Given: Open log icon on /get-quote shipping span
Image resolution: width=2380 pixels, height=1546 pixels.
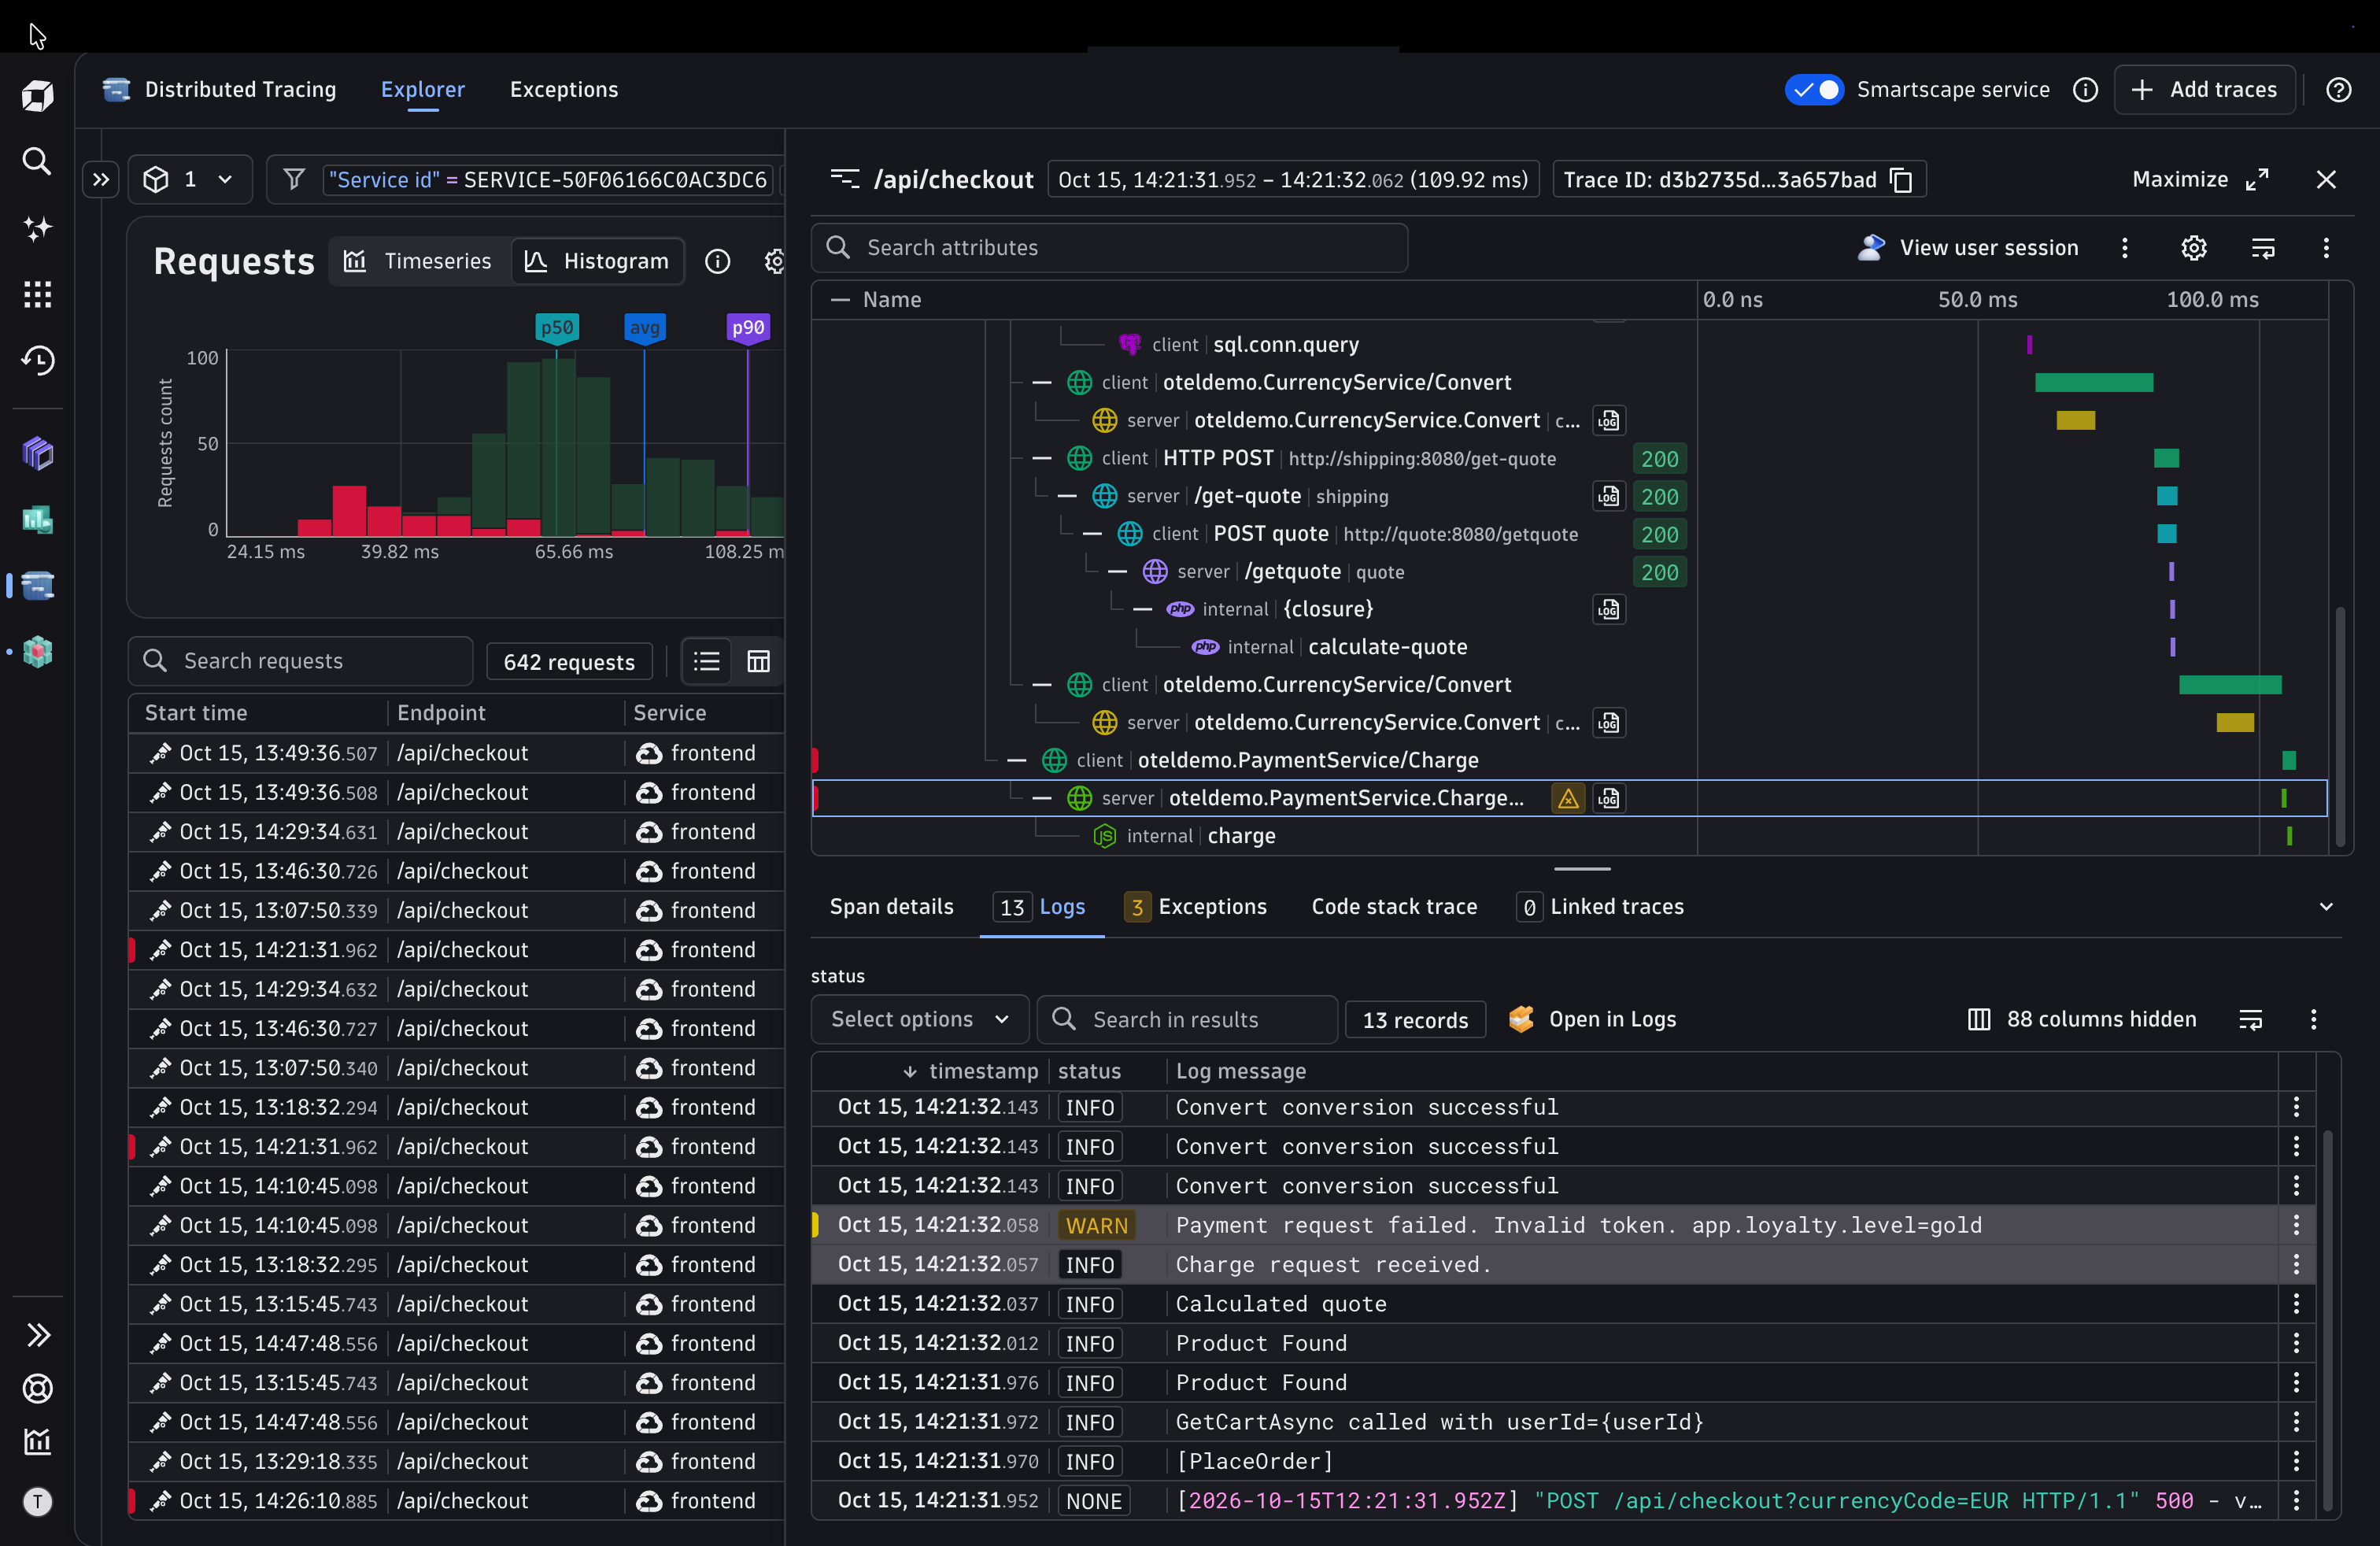Looking at the screenshot, I should [1608, 496].
